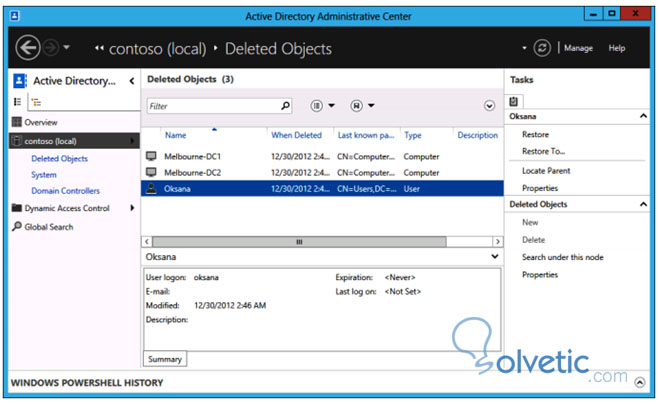Viewport: 659px width, 404px height.
Task: Open Global Search
Action: pos(49,227)
